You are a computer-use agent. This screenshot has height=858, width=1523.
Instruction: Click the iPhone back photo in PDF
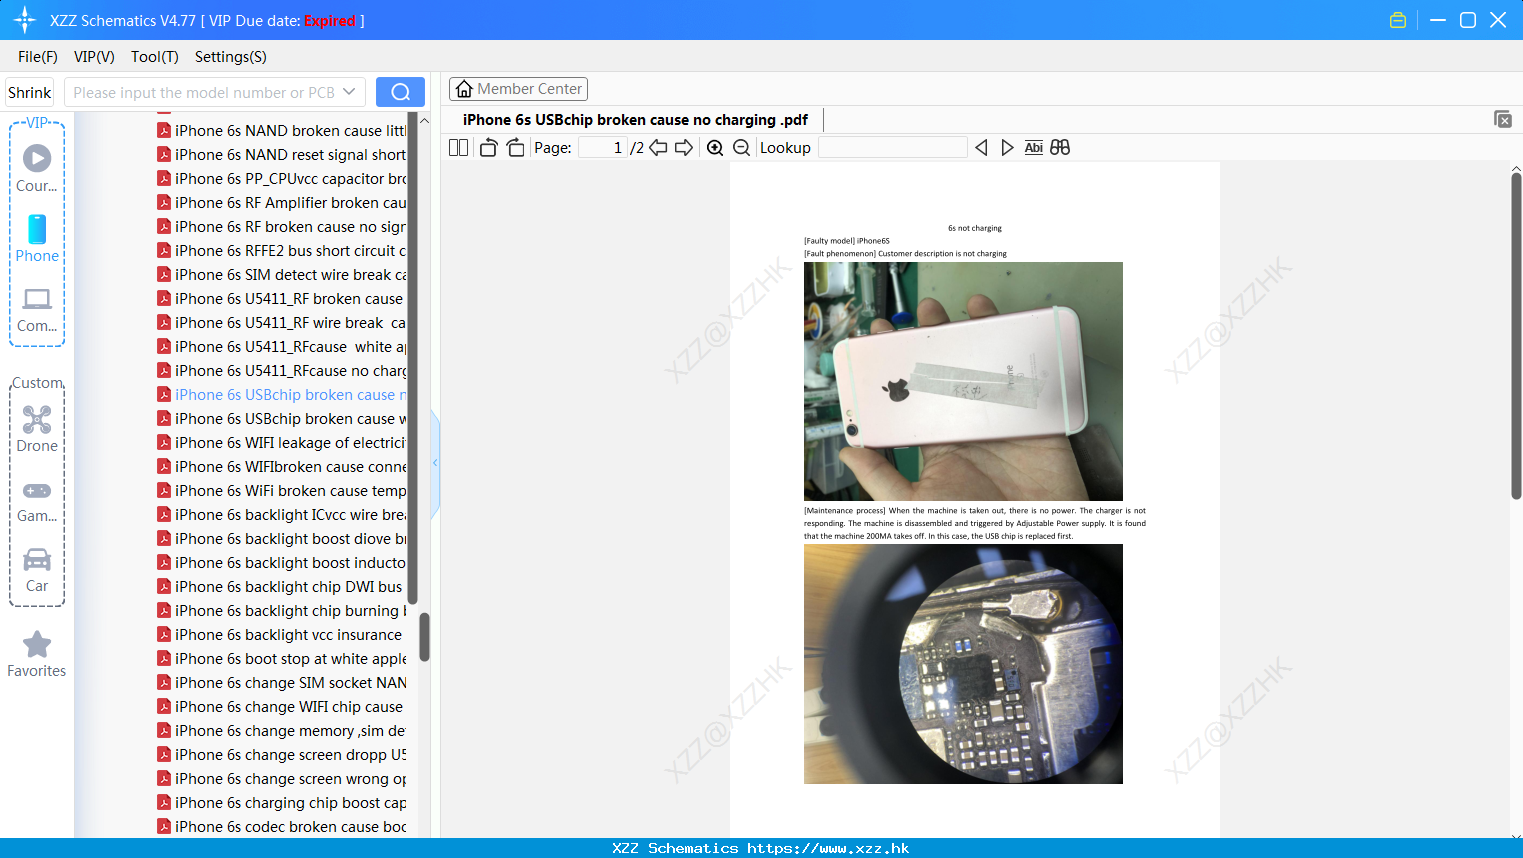(963, 381)
